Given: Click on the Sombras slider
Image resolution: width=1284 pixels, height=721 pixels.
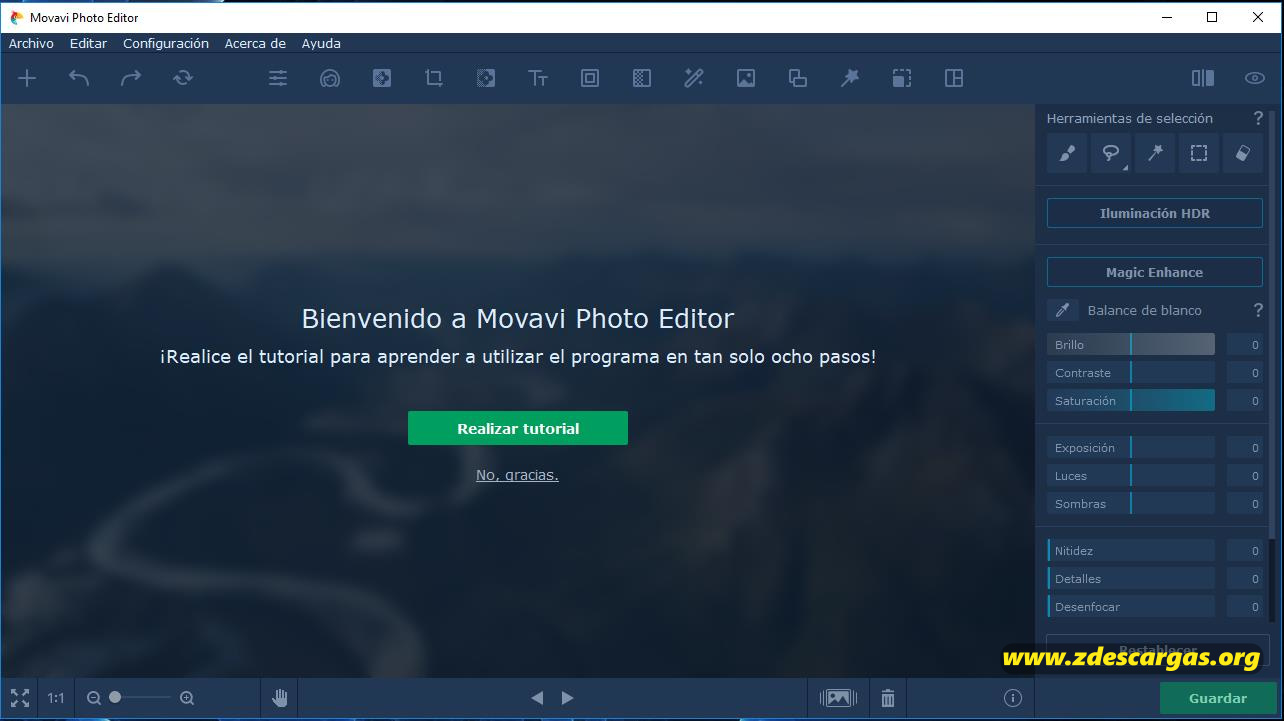Looking at the screenshot, I should coord(1131,504).
